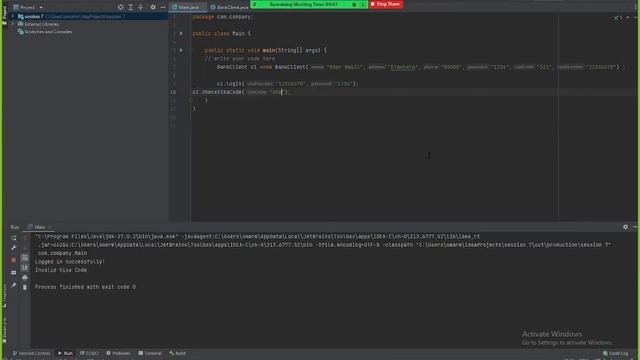Click the BankClient c1 = new line
The height and width of the screenshot is (360, 640).
420,67
